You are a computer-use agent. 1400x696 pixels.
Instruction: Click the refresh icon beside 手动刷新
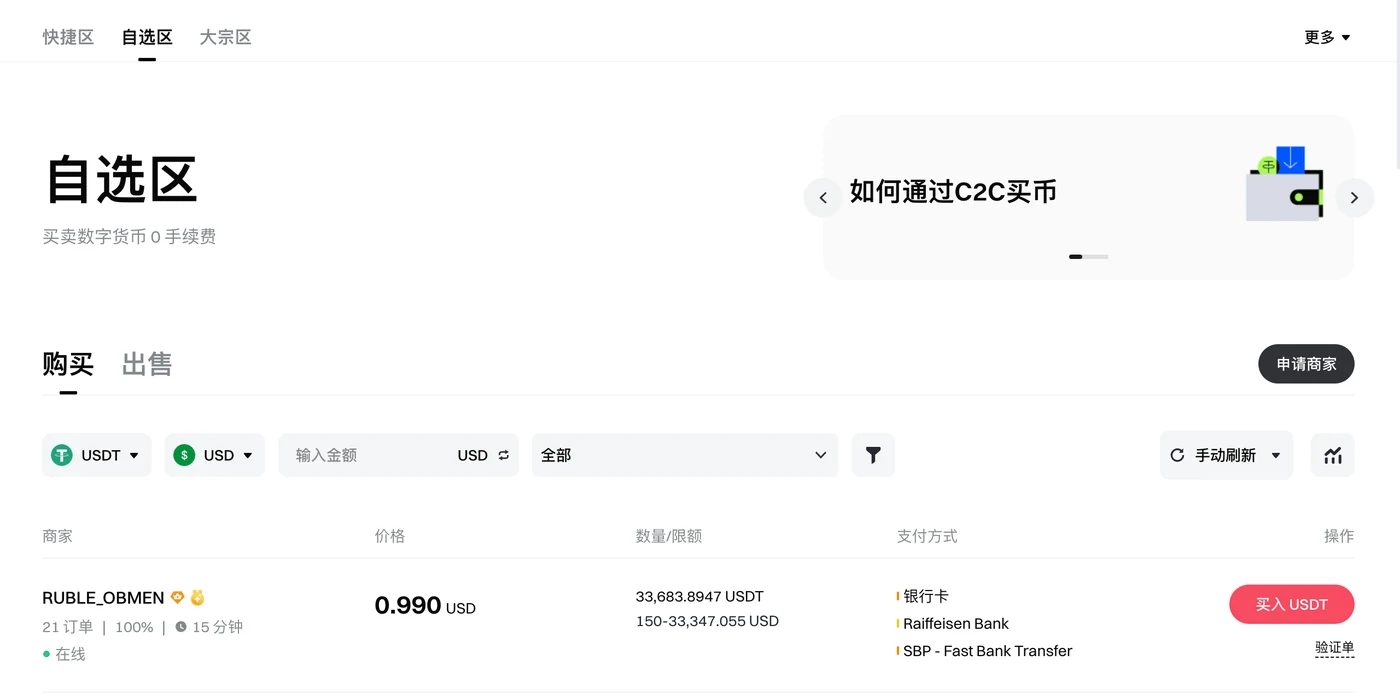coord(1177,455)
